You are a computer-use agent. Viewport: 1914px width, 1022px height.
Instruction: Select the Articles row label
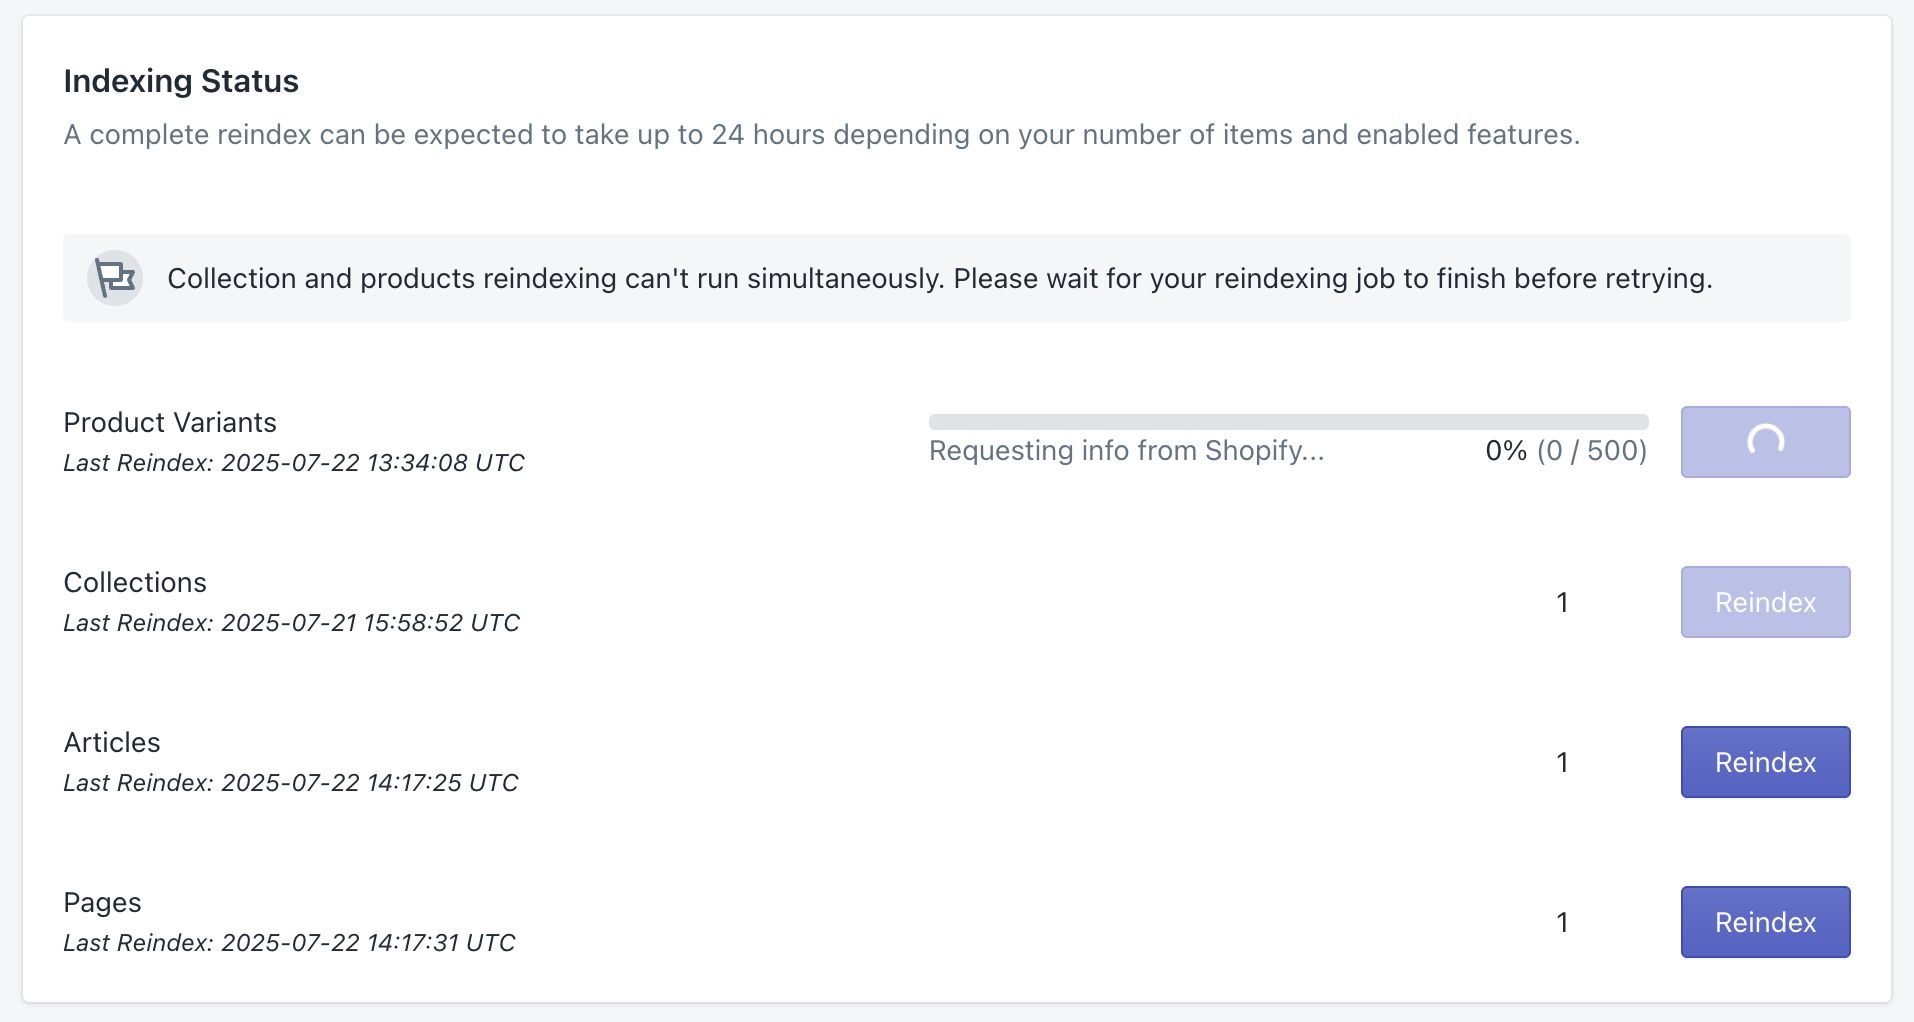click(112, 742)
